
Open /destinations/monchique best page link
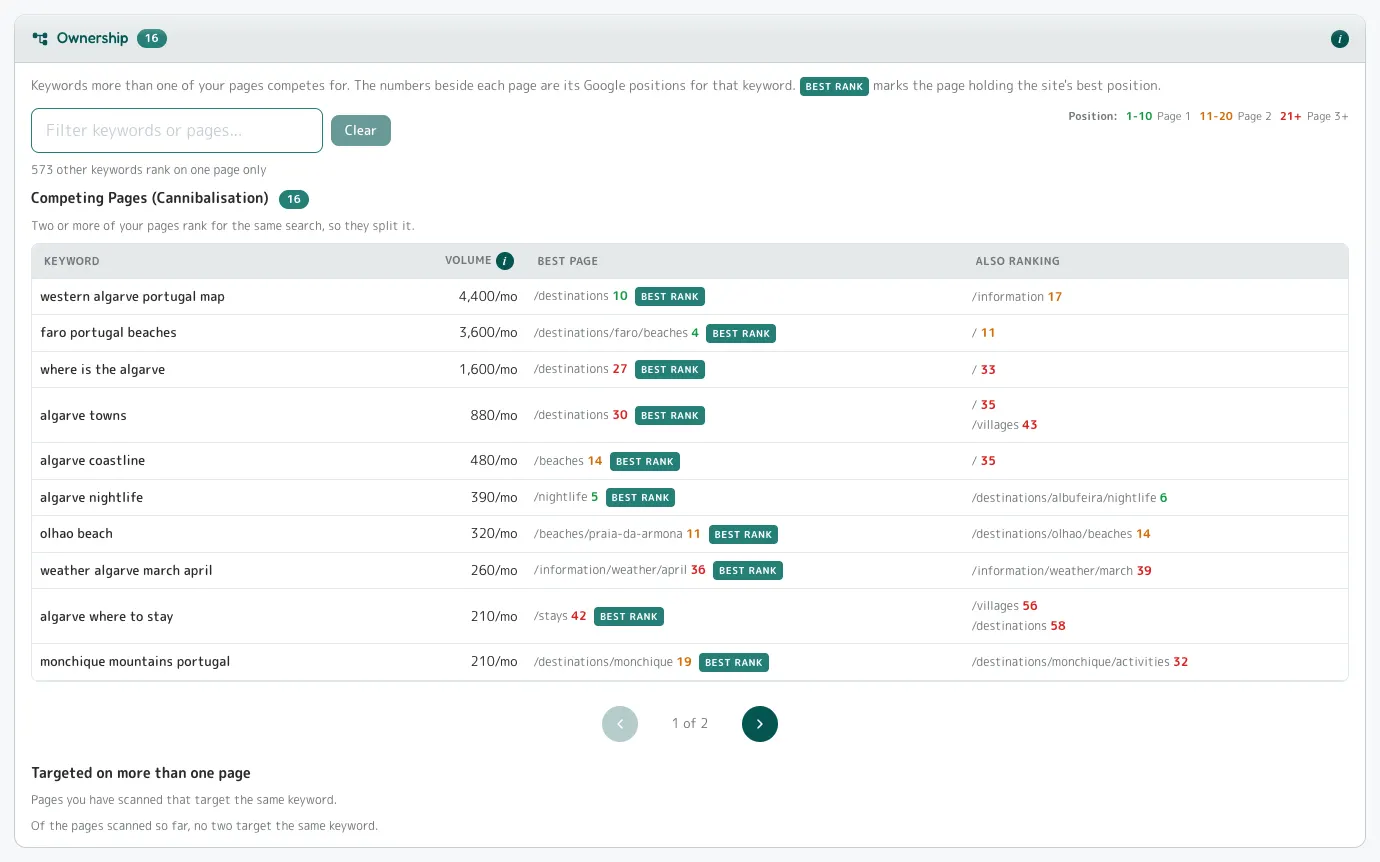pos(603,662)
